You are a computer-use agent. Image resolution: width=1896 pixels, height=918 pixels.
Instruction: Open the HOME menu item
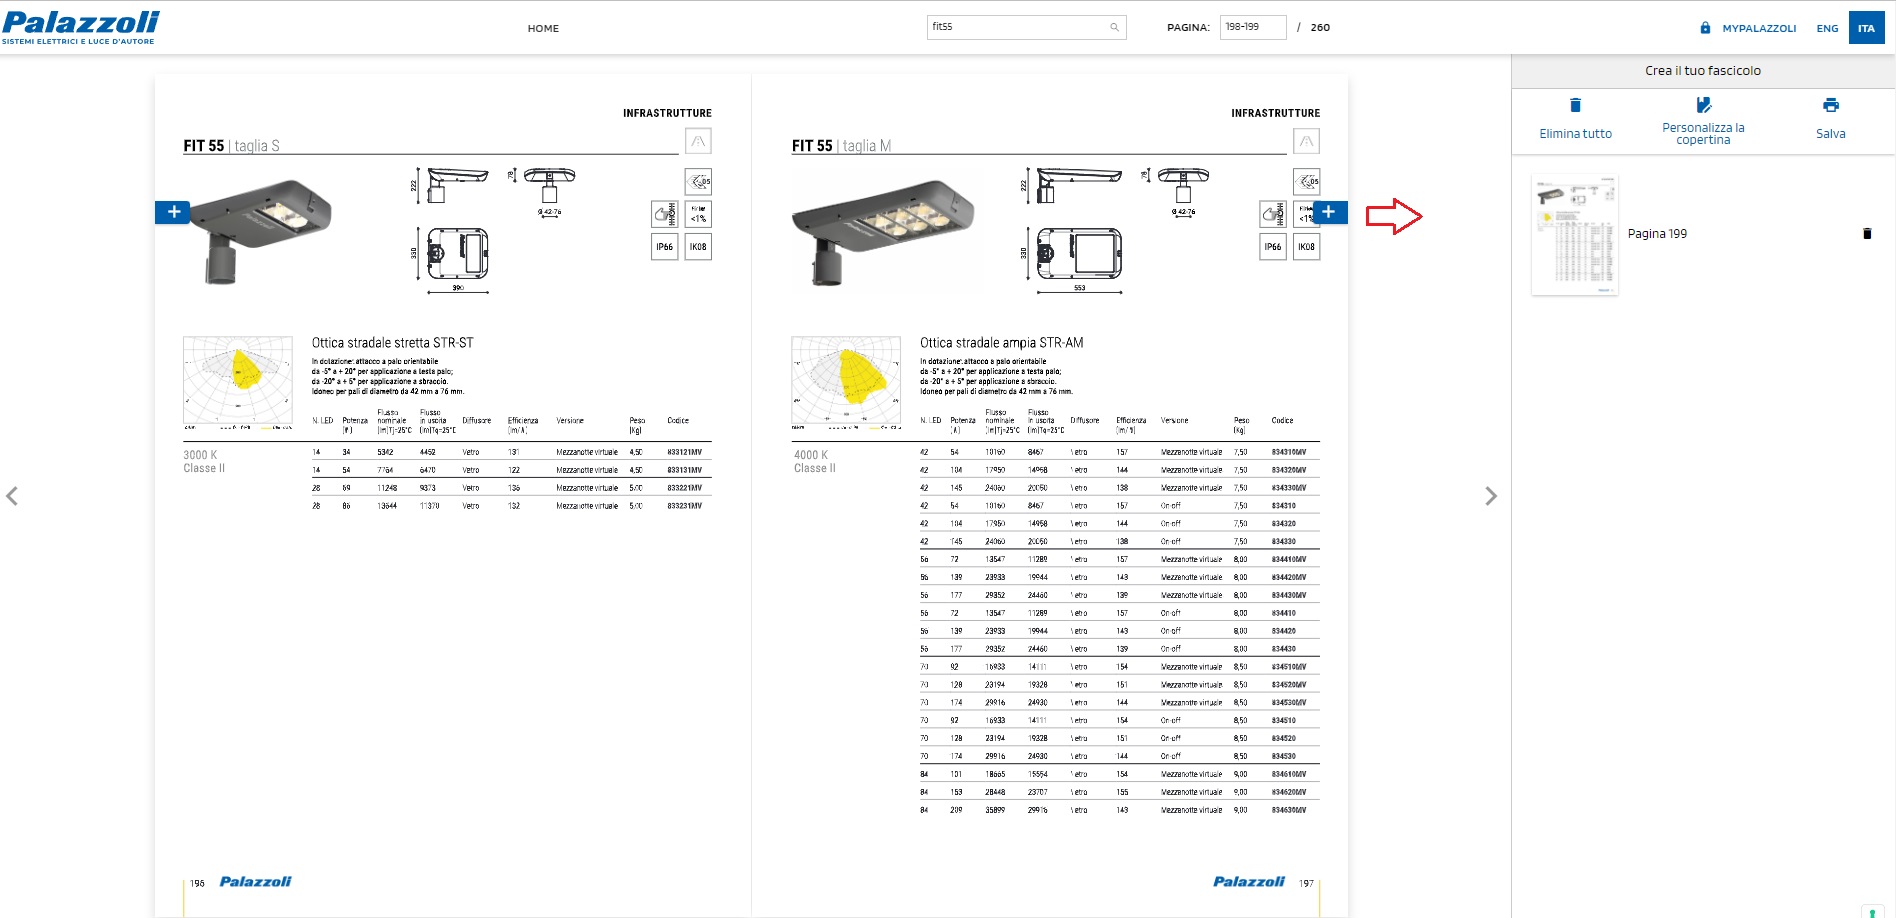(x=543, y=28)
